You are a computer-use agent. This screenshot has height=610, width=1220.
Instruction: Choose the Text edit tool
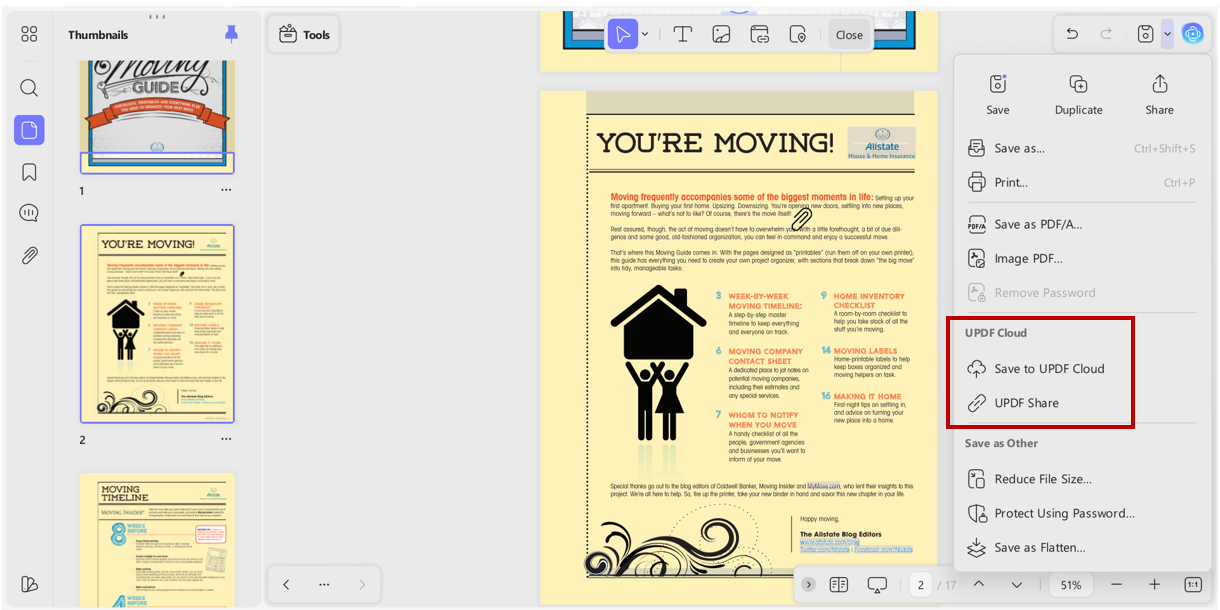[683, 34]
